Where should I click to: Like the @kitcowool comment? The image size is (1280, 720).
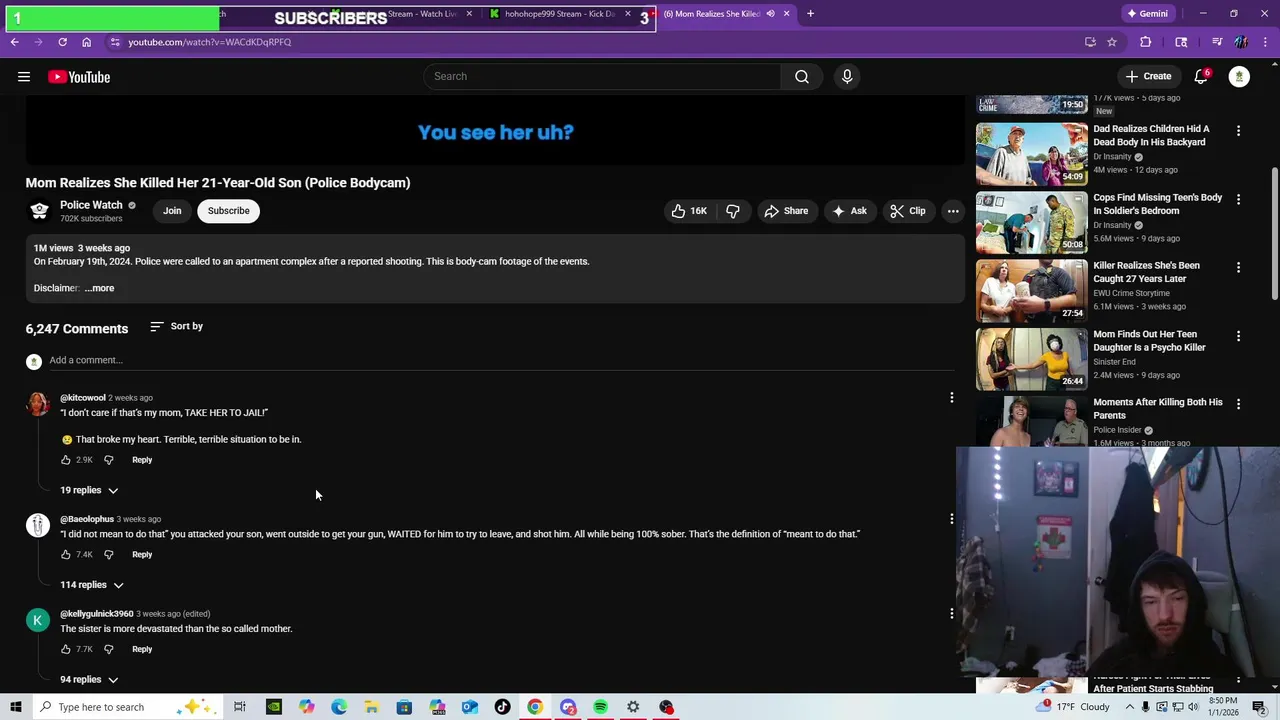tap(66, 460)
